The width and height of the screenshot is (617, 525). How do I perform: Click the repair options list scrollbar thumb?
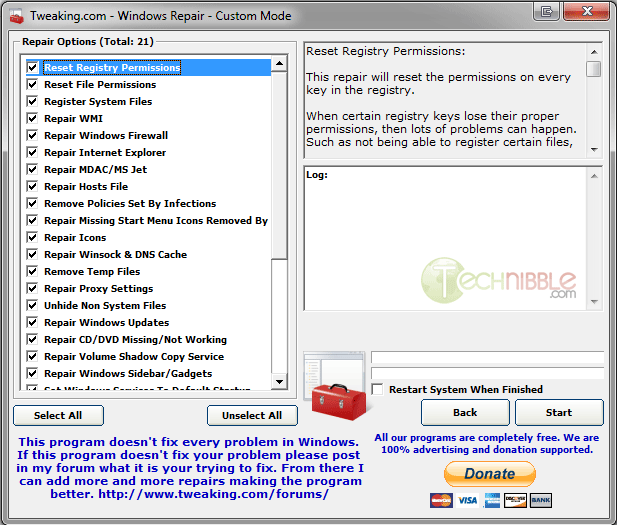point(280,165)
